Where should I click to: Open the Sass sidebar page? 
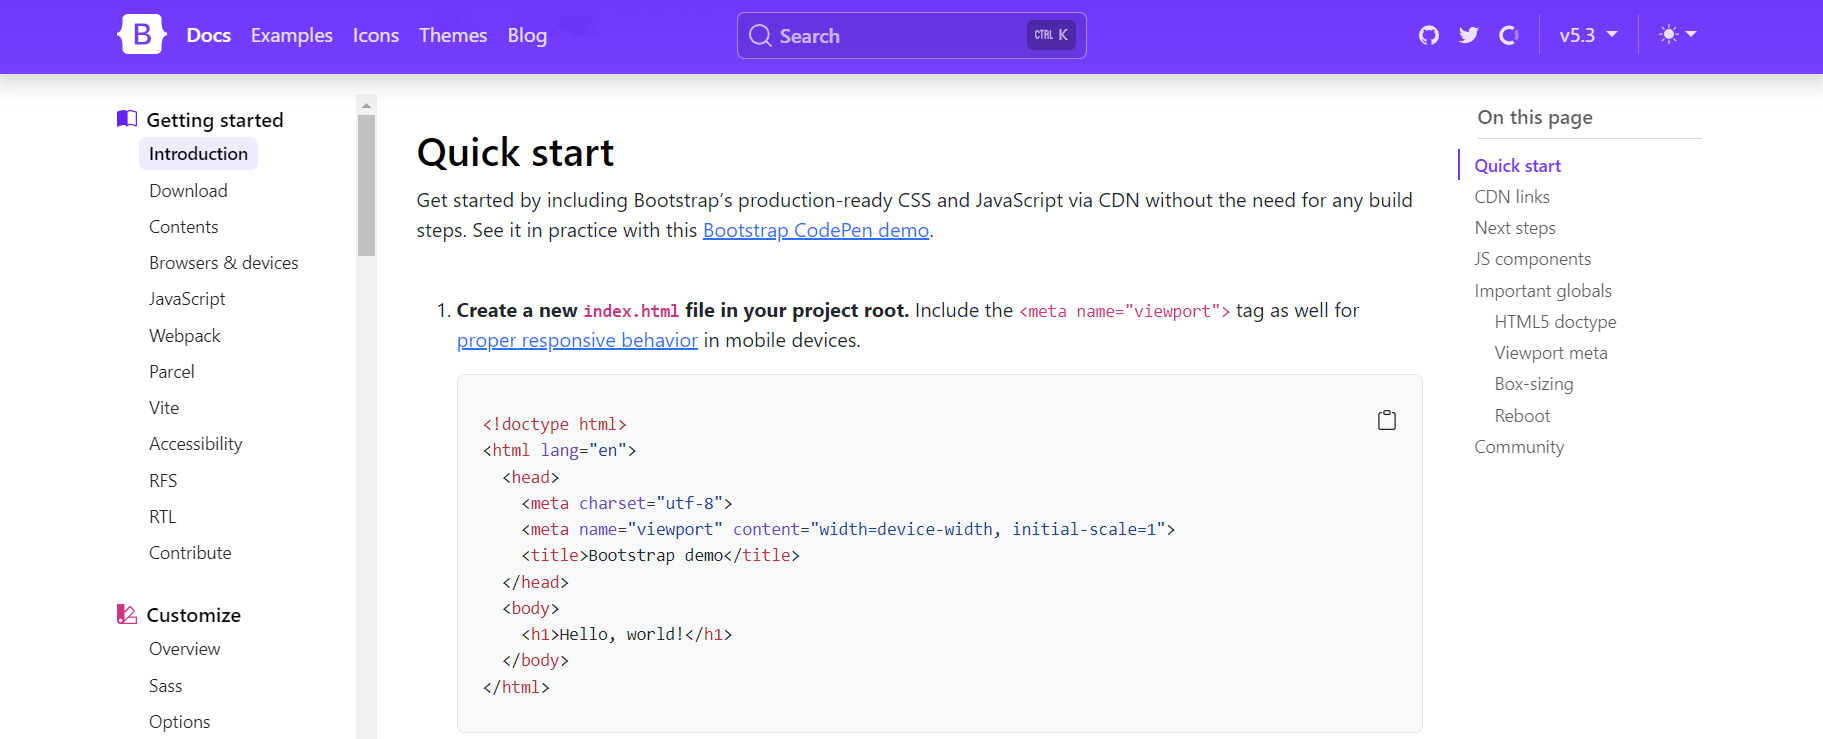[x=166, y=686]
